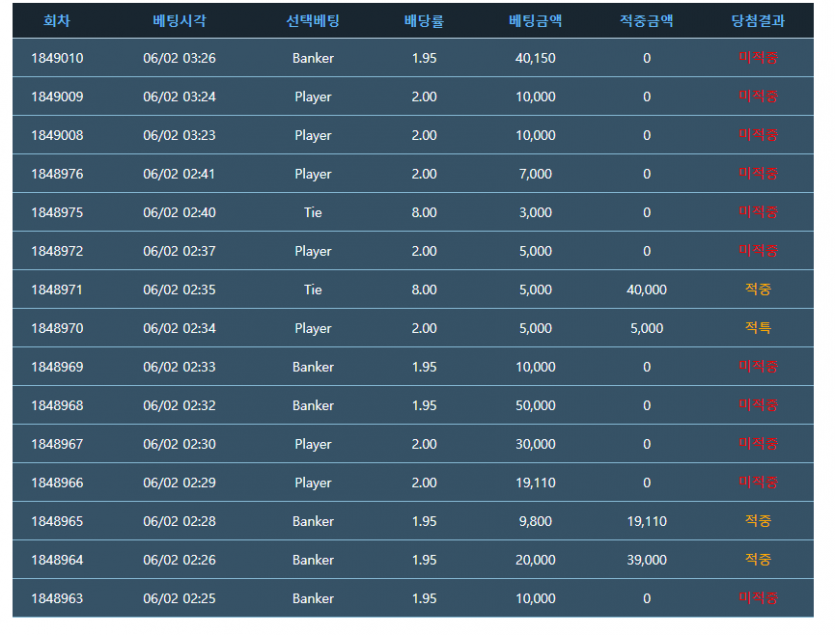Click Tie selection in round 1848975 row
The height and width of the screenshot is (635, 835).
(313, 213)
